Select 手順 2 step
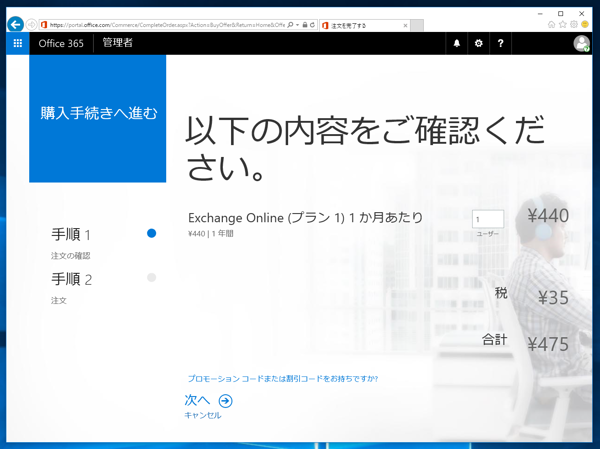The image size is (600, 449). pyautogui.click(x=72, y=279)
